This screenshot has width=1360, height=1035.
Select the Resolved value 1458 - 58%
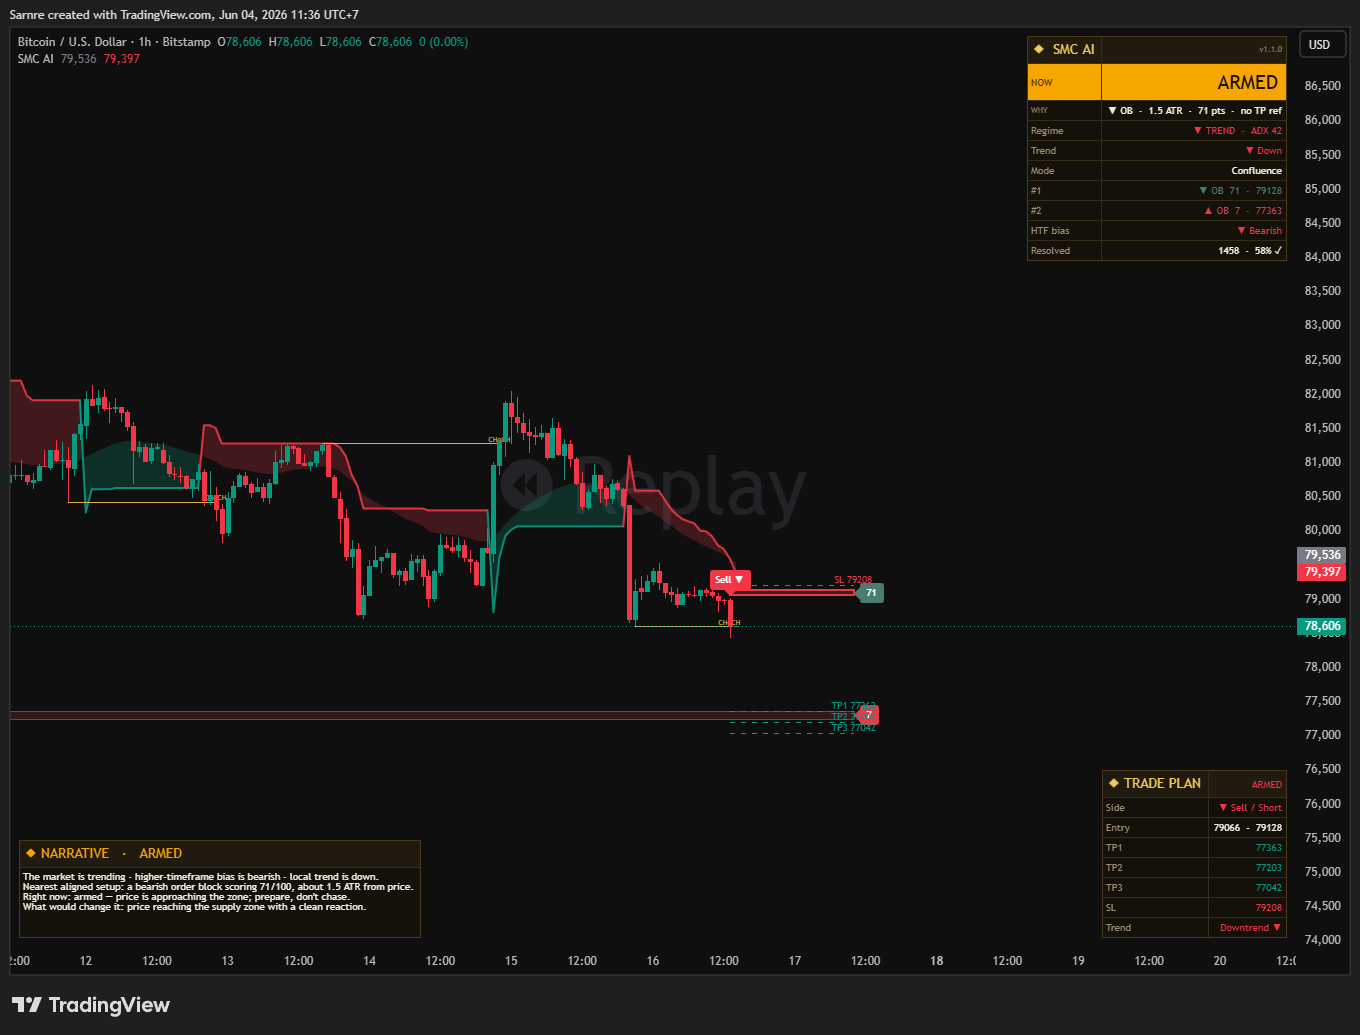[x=1250, y=251]
